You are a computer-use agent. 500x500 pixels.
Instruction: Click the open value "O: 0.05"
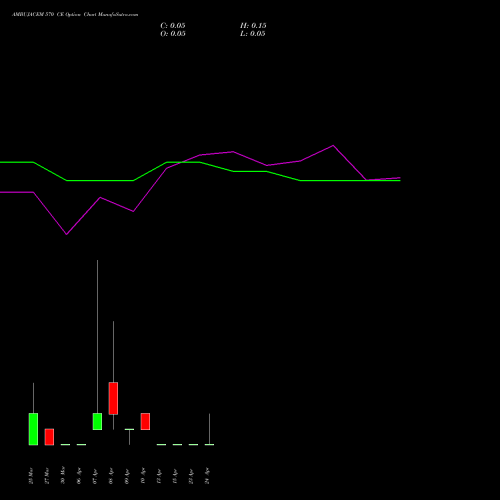[x=173, y=34]
